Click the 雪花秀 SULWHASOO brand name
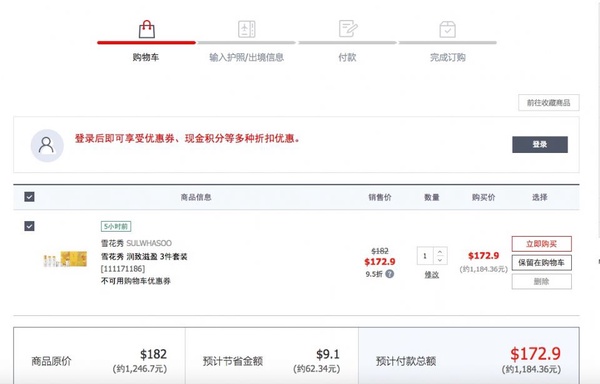 (136, 243)
